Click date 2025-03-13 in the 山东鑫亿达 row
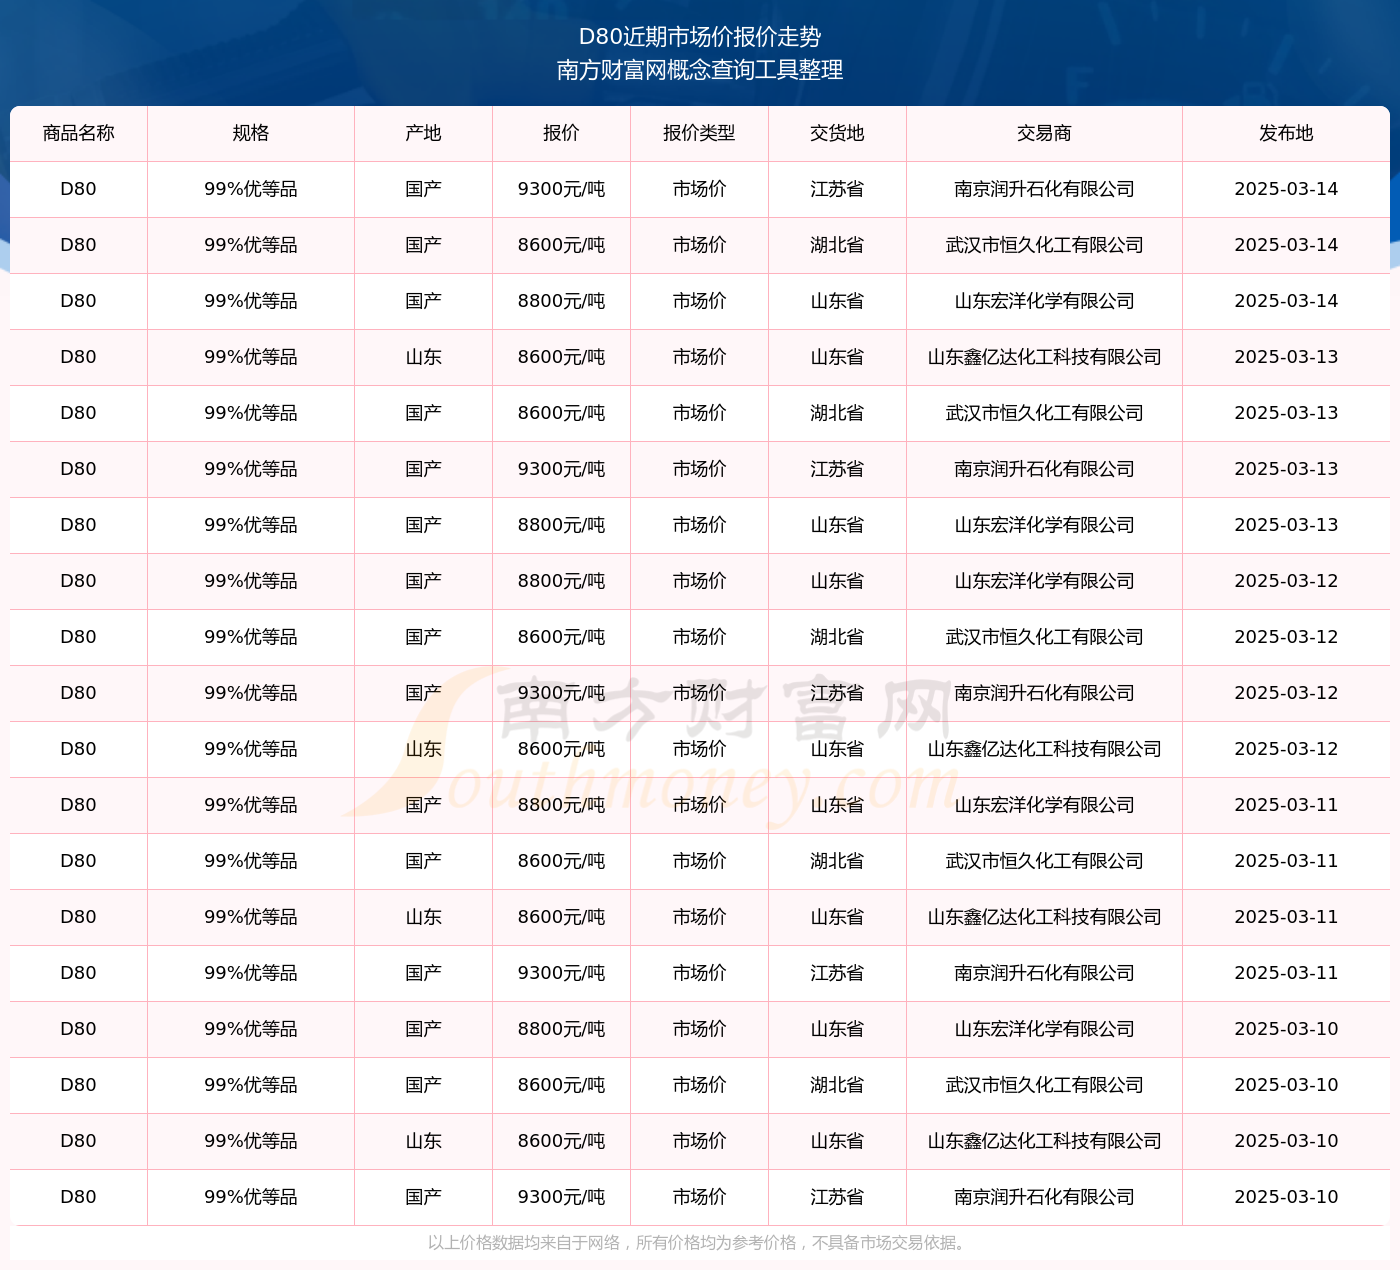 (x=1286, y=357)
